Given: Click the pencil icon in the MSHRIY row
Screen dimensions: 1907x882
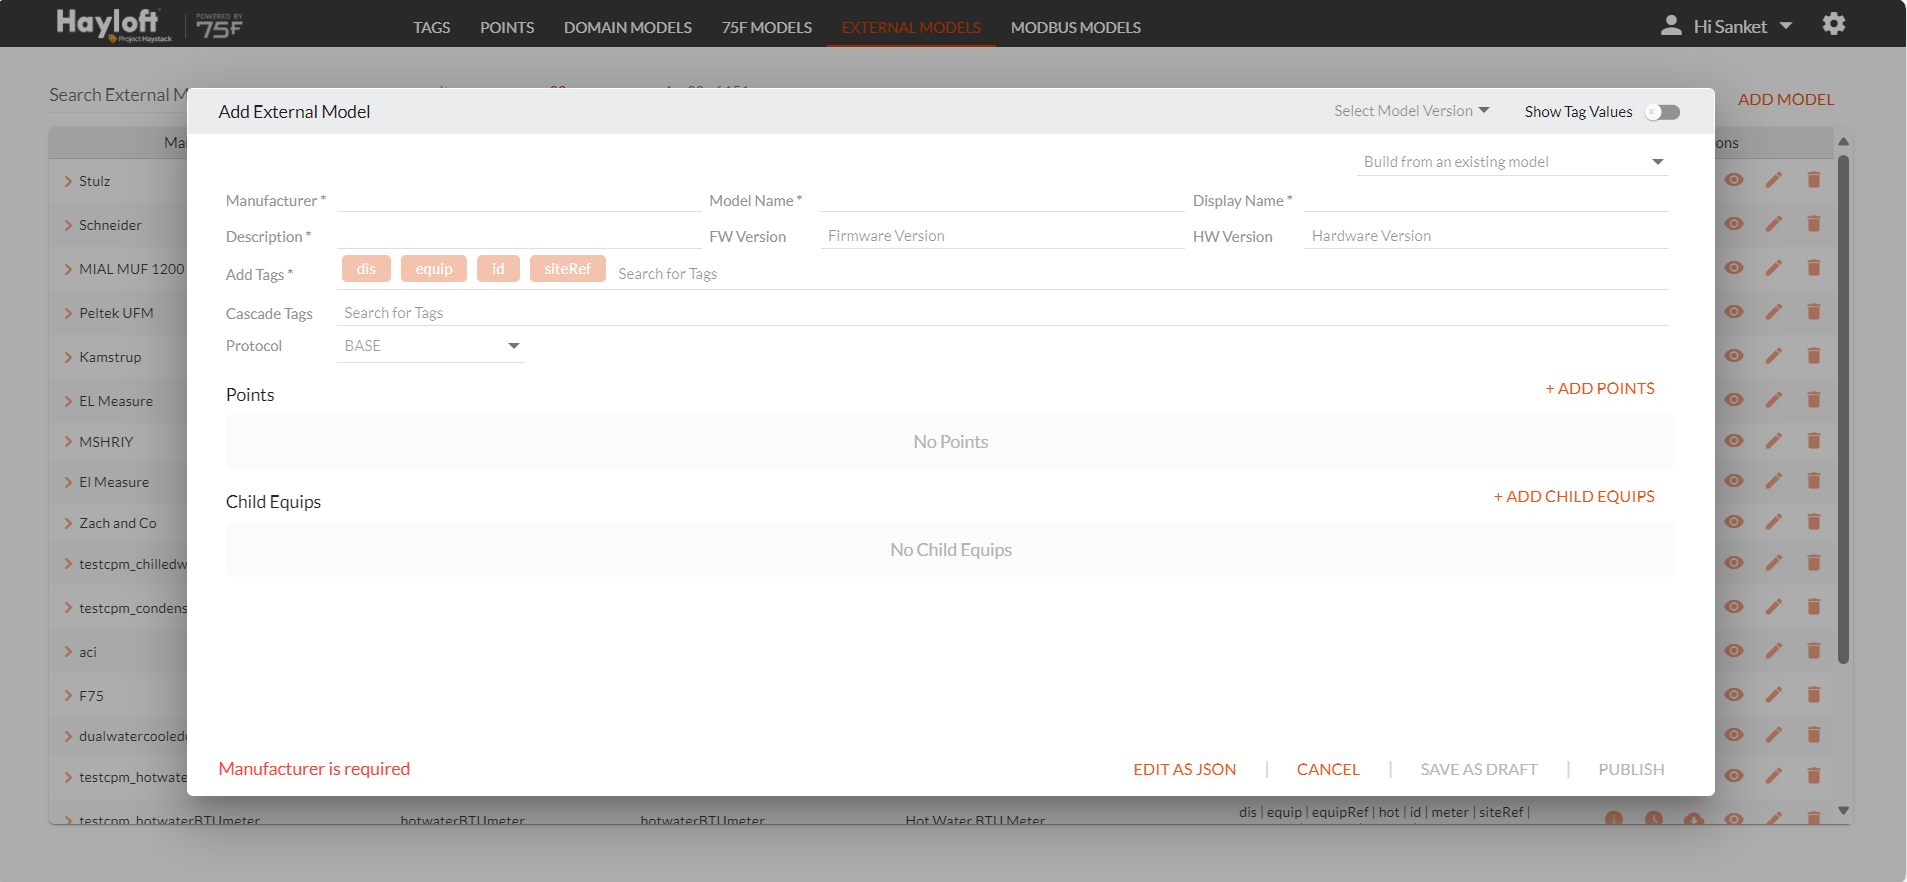Looking at the screenshot, I should [1773, 441].
